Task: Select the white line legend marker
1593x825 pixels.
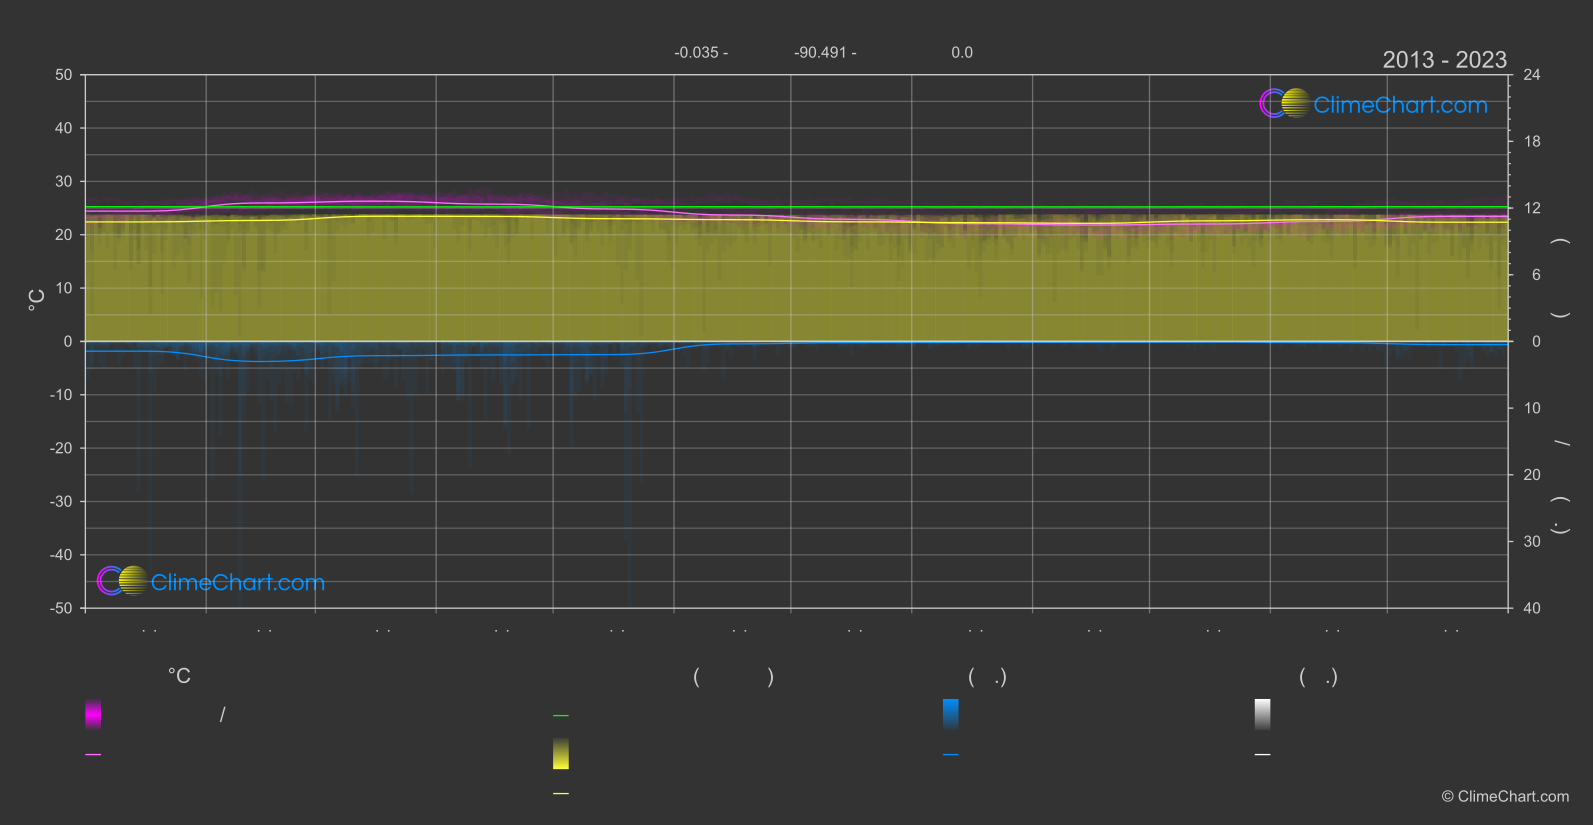Action: (1263, 755)
